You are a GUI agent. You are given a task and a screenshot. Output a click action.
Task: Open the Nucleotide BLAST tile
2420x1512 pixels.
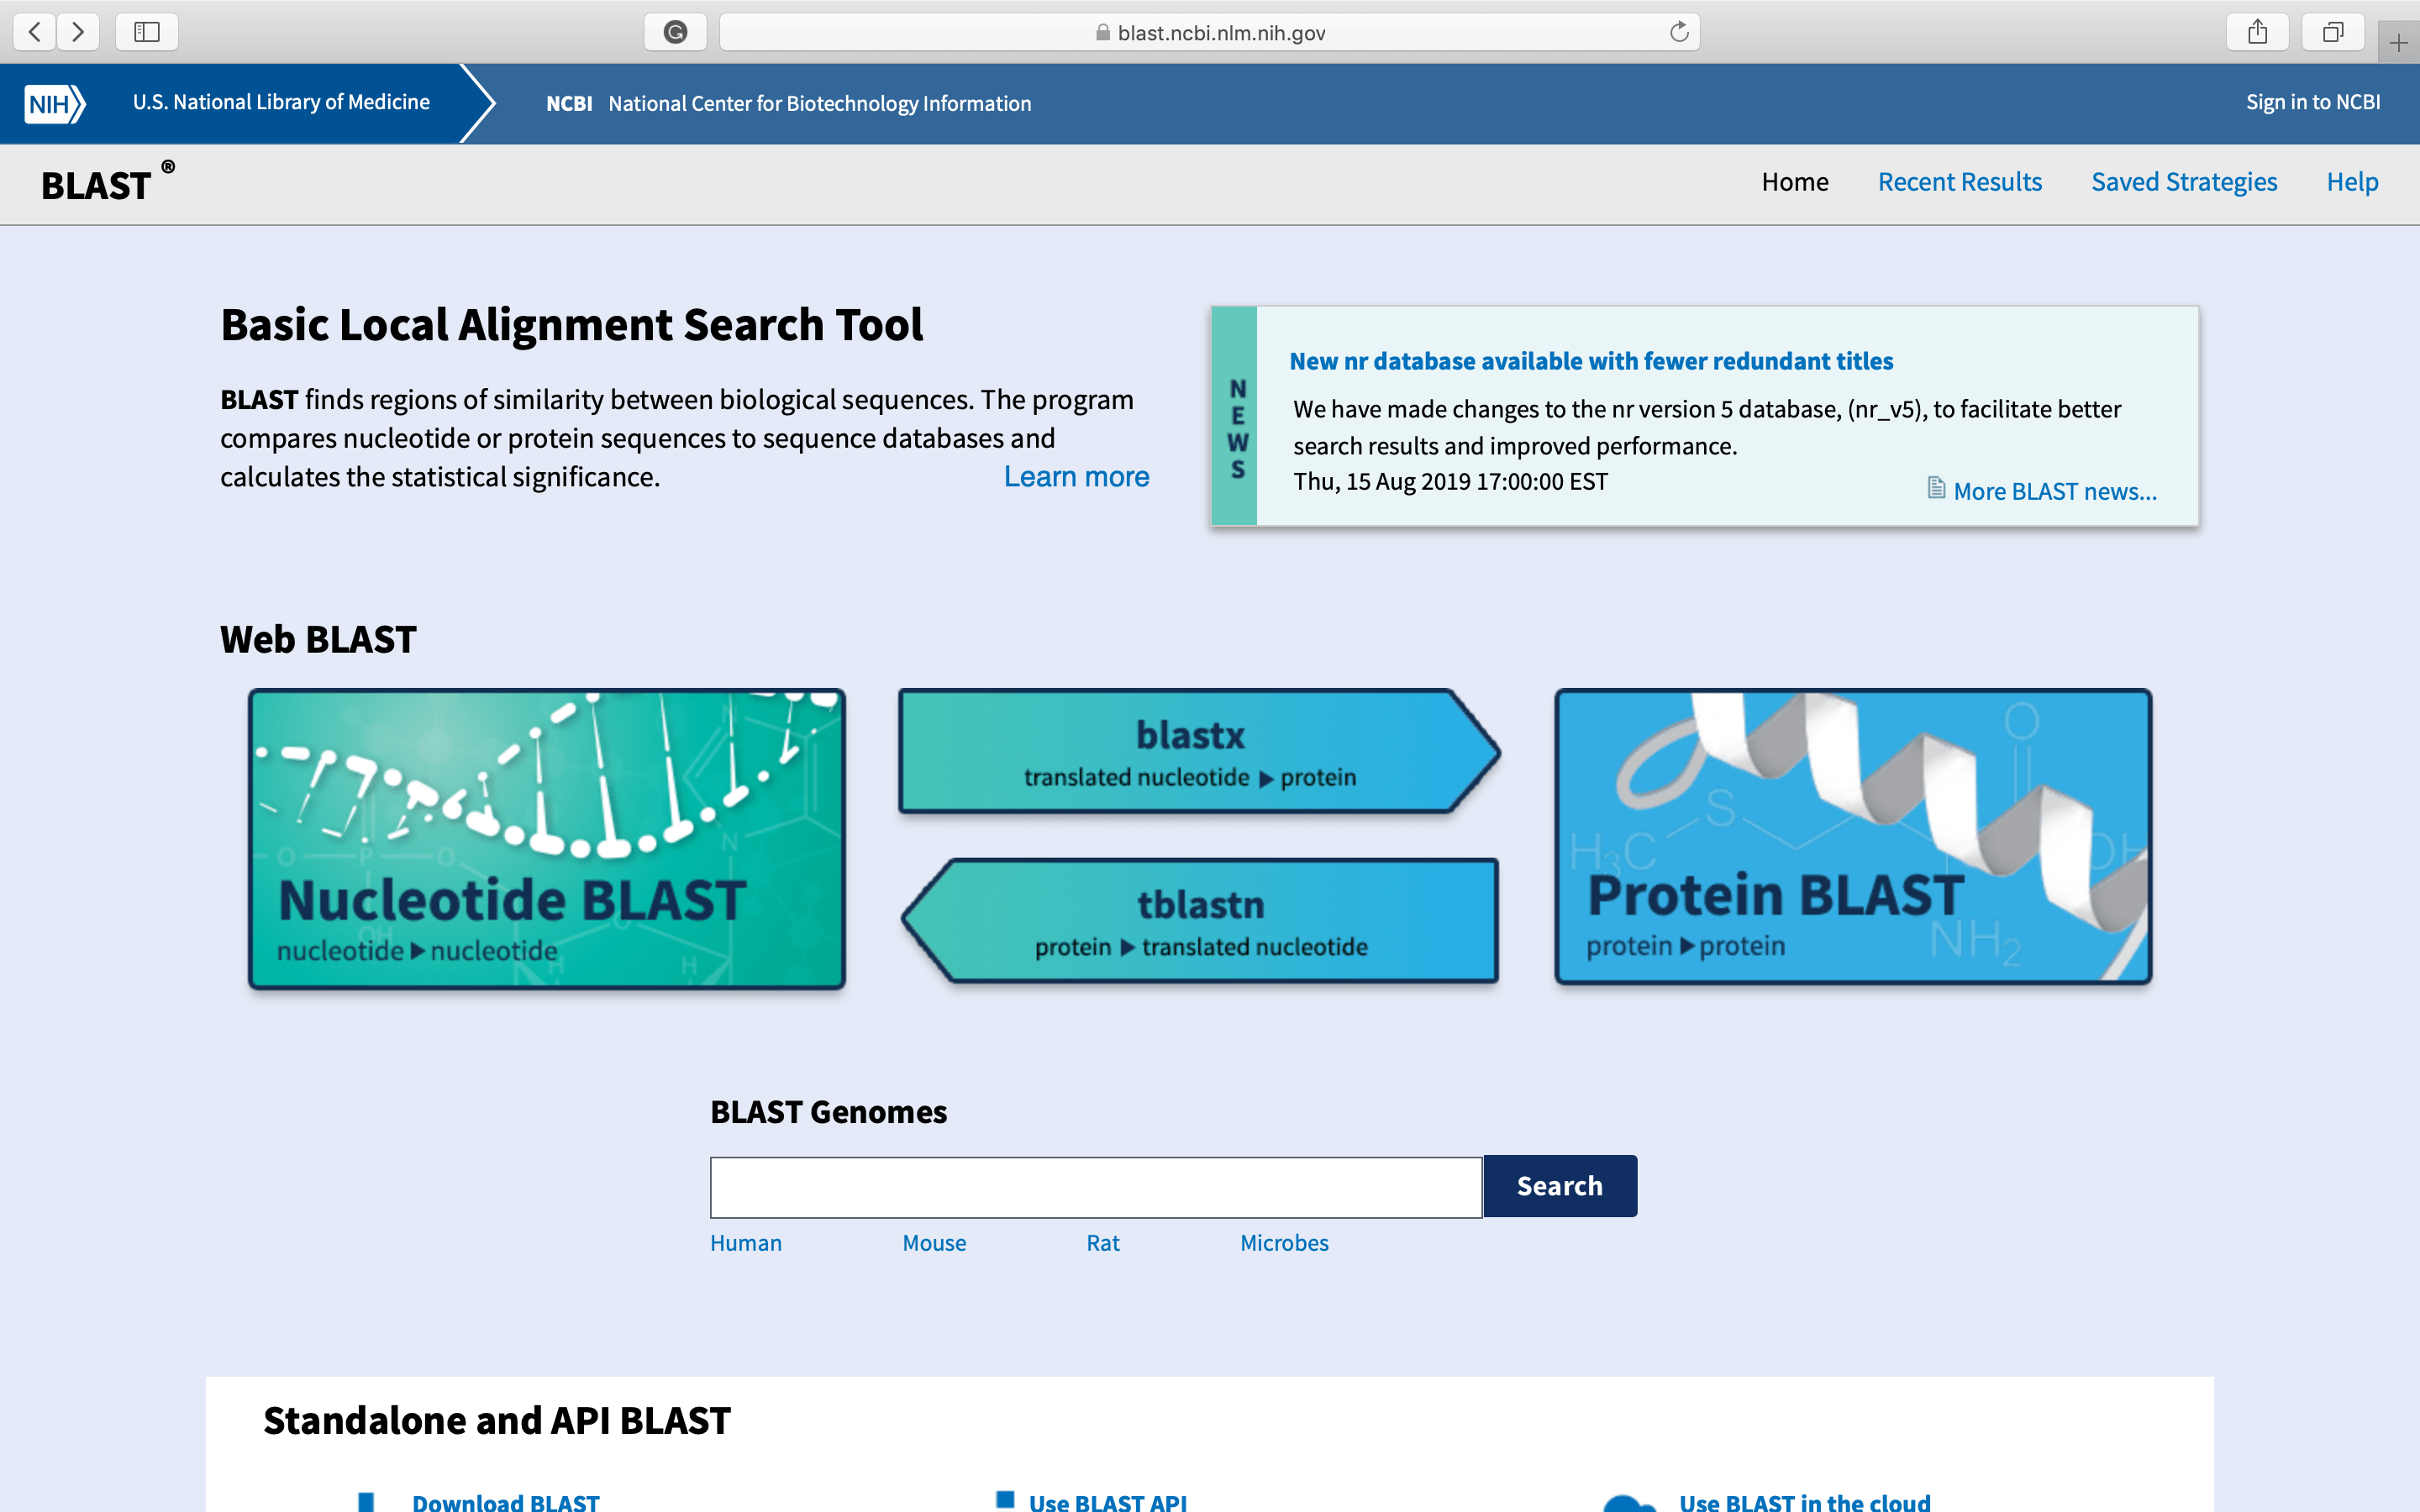tap(547, 838)
